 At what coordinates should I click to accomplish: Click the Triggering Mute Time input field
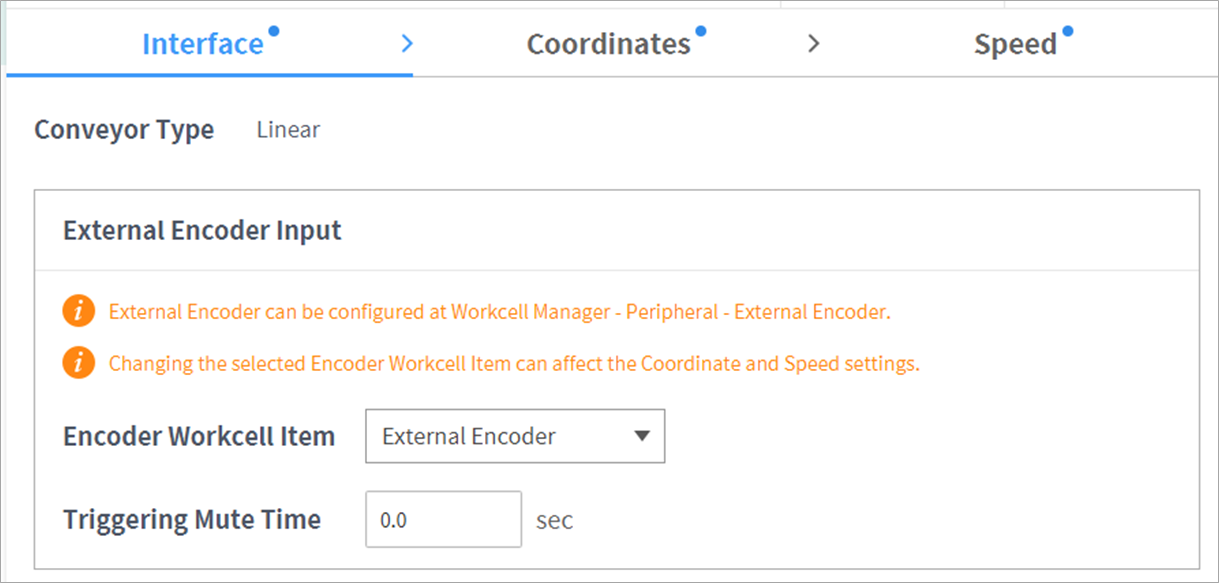click(x=443, y=520)
